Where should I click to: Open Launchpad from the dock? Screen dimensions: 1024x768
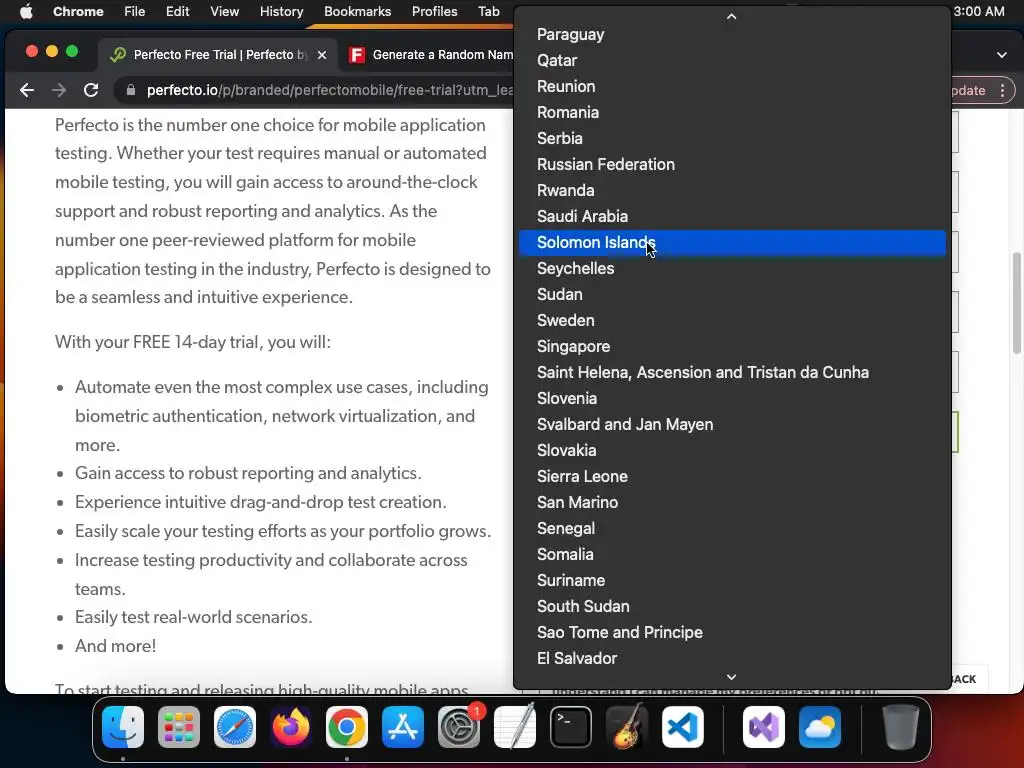click(179, 727)
